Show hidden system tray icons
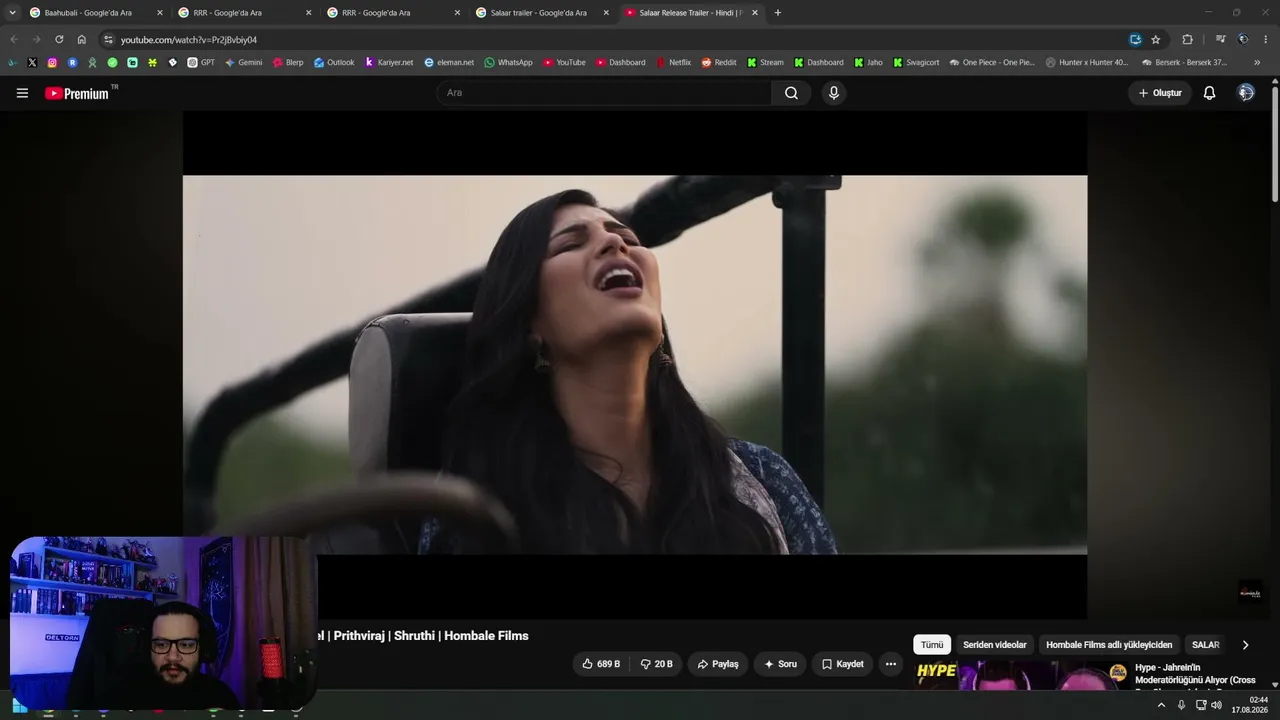Screen dimensions: 1280x720 (x=1161, y=705)
